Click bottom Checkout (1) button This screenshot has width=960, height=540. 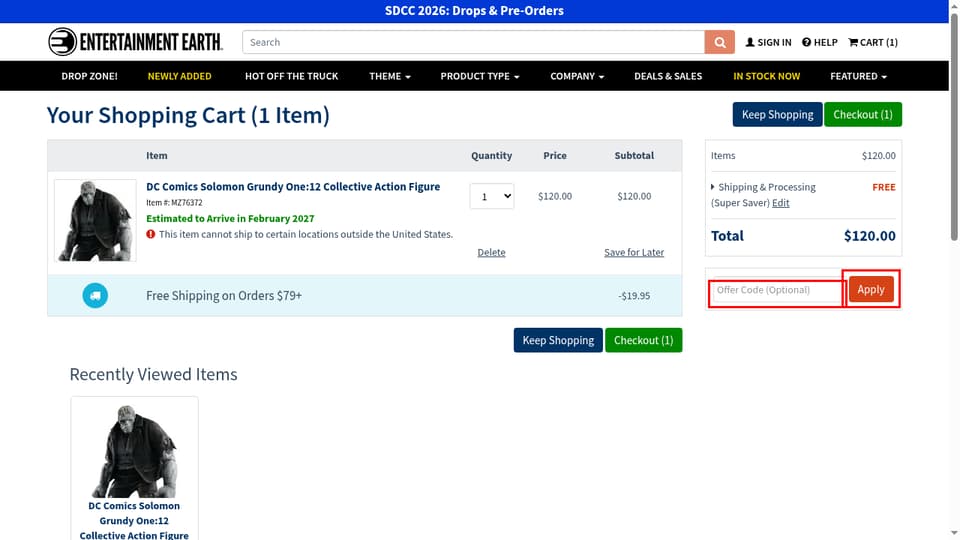(643, 340)
